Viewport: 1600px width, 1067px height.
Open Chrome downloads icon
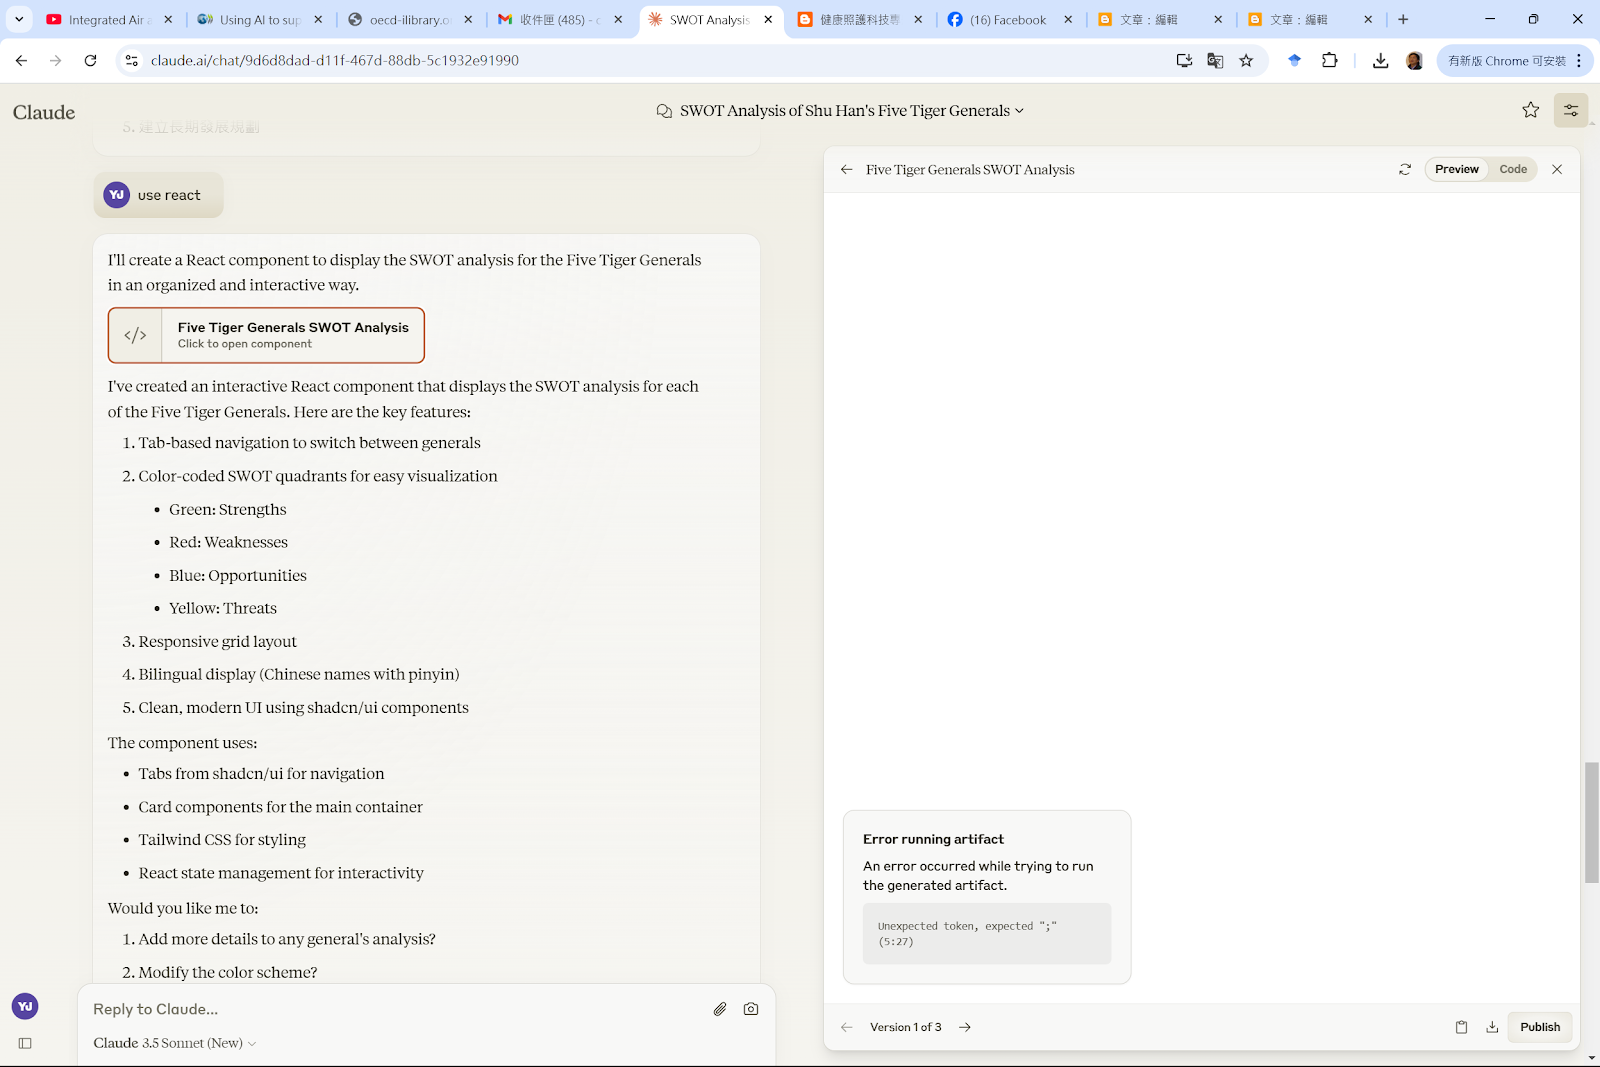[1380, 60]
